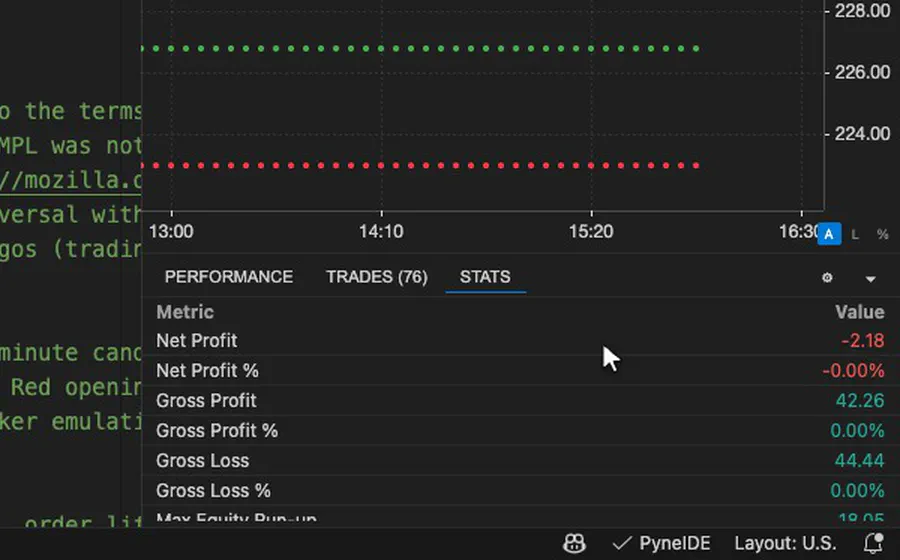This screenshot has height=560, width=900.
Task: Click the 15:20 time axis label
Action: (x=591, y=232)
